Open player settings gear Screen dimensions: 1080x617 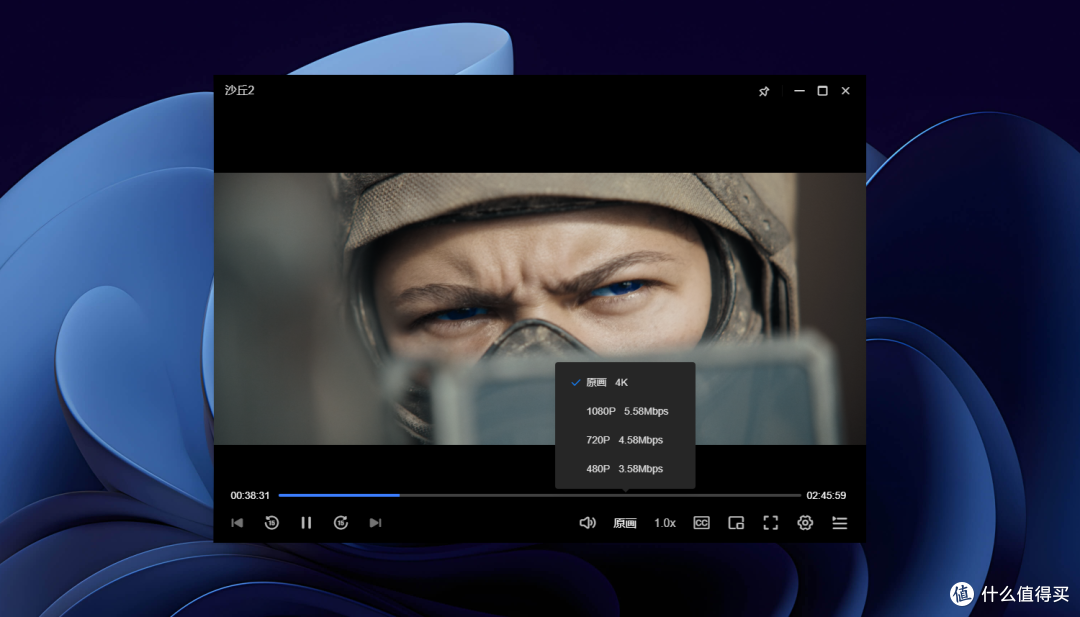(x=805, y=523)
